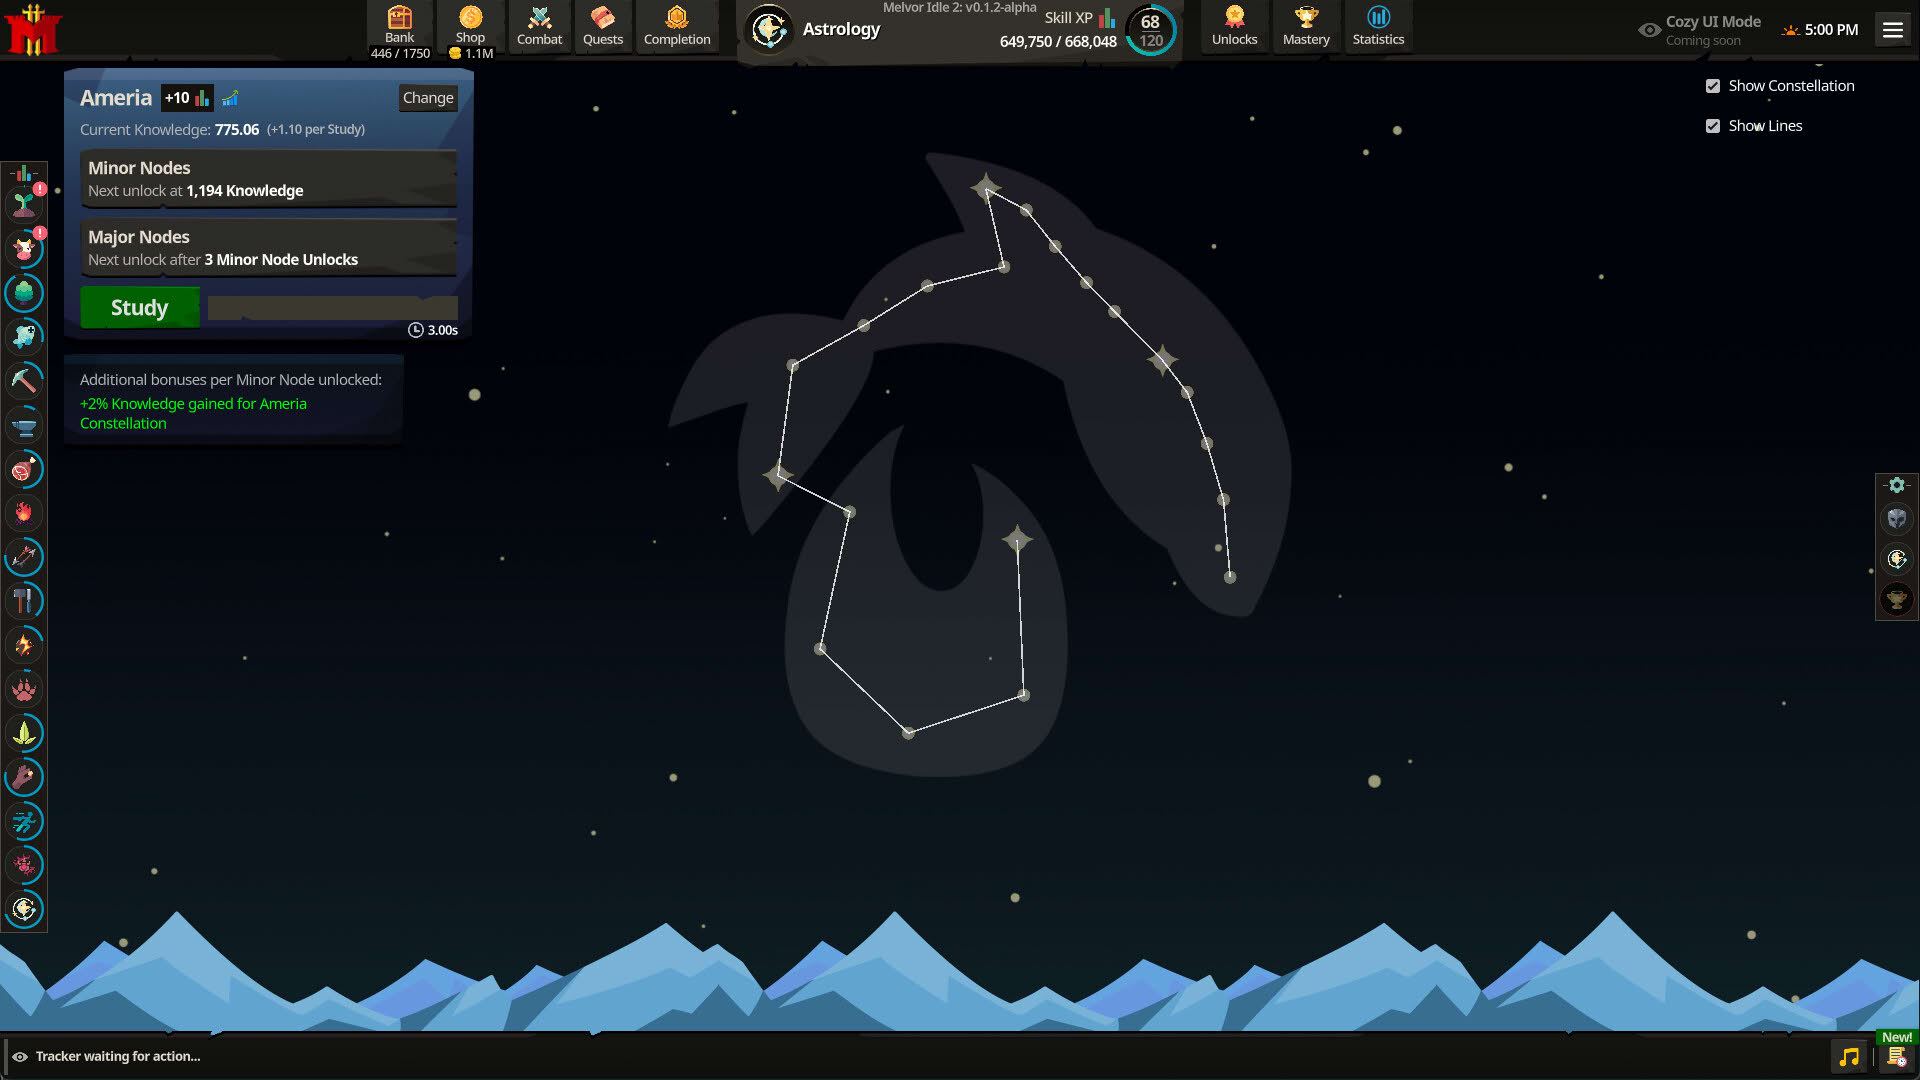Open the Combat menu
Viewport: 1920px width, 1080px height.
tap(539, 27)
